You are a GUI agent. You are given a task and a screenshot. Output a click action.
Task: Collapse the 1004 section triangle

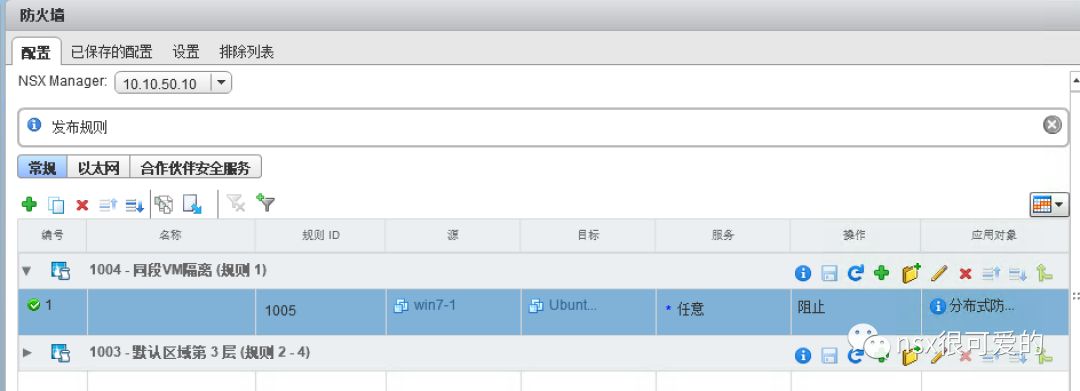[27, 271]
